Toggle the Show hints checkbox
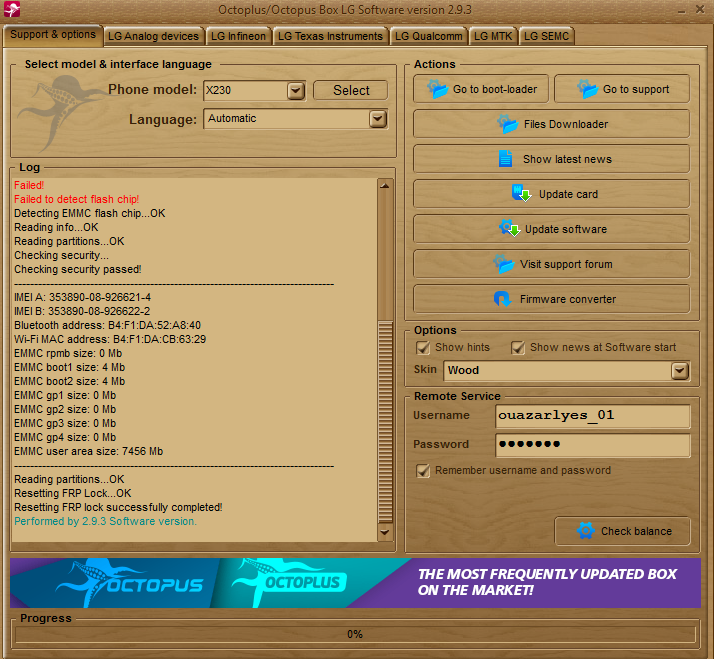This screenshot has height=659, width=714. (x=423, y=347)
